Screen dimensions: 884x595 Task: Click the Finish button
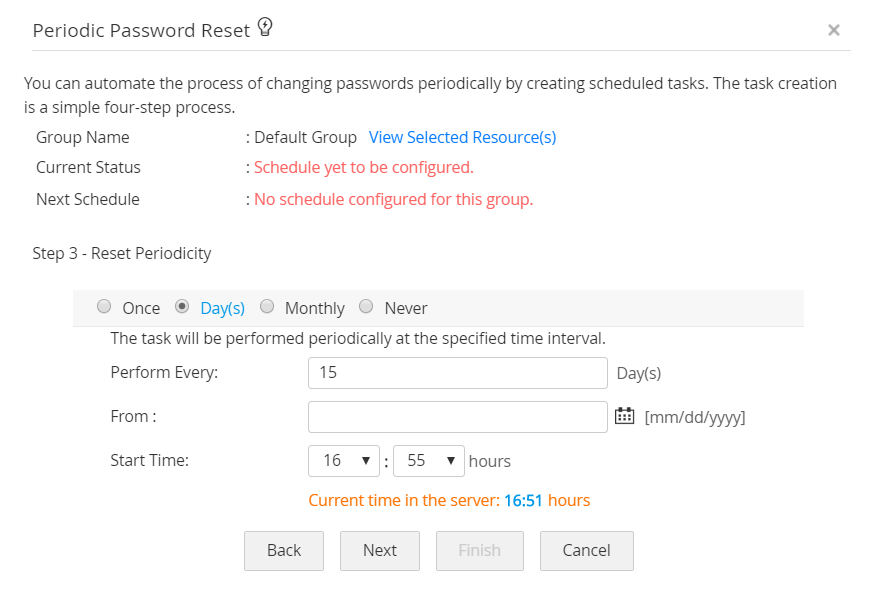[x=479, y=550]
